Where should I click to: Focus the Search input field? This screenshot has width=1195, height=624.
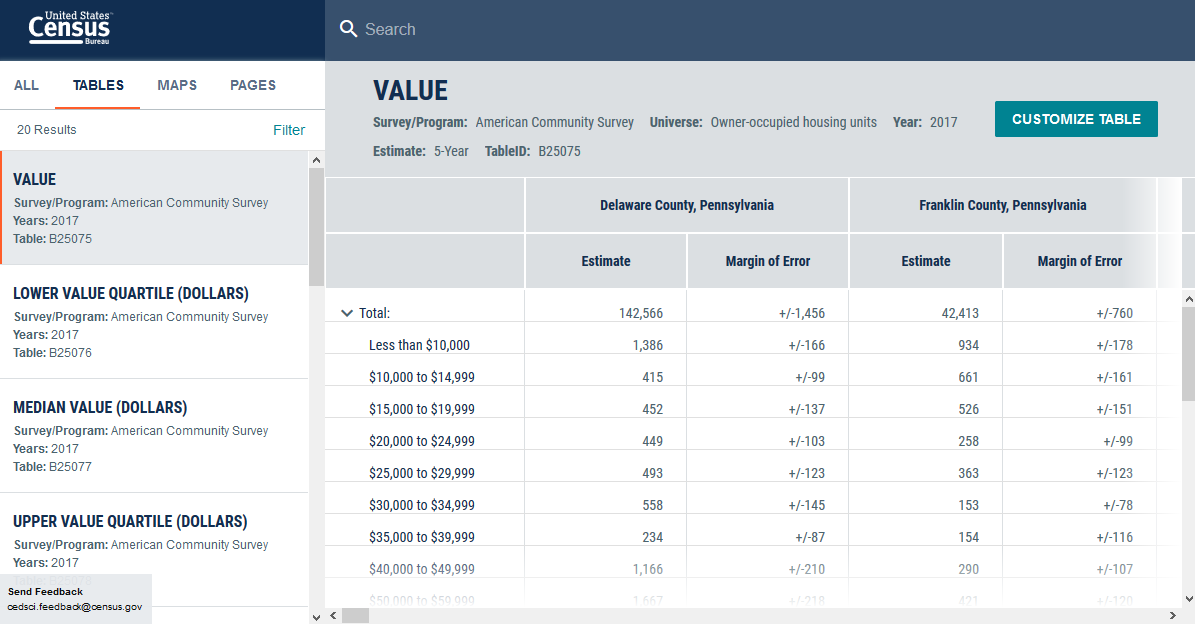coord(762,29)
